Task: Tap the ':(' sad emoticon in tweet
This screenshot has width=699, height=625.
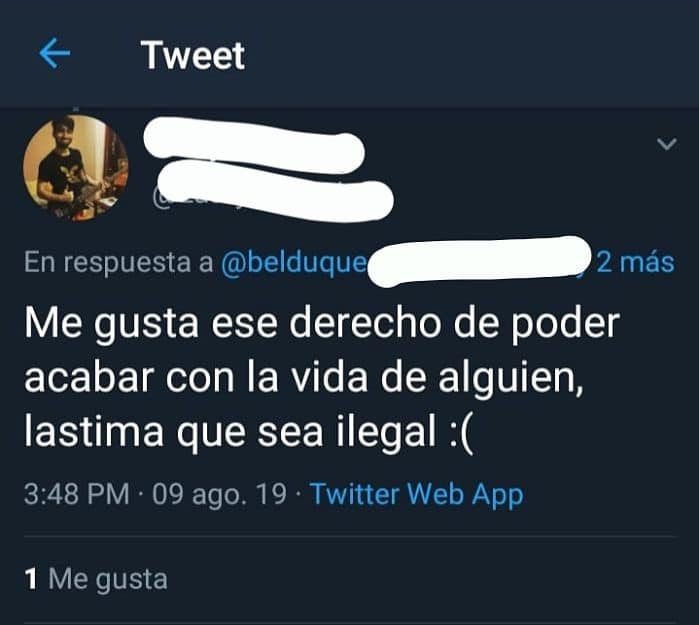Action: coord(459,433)
